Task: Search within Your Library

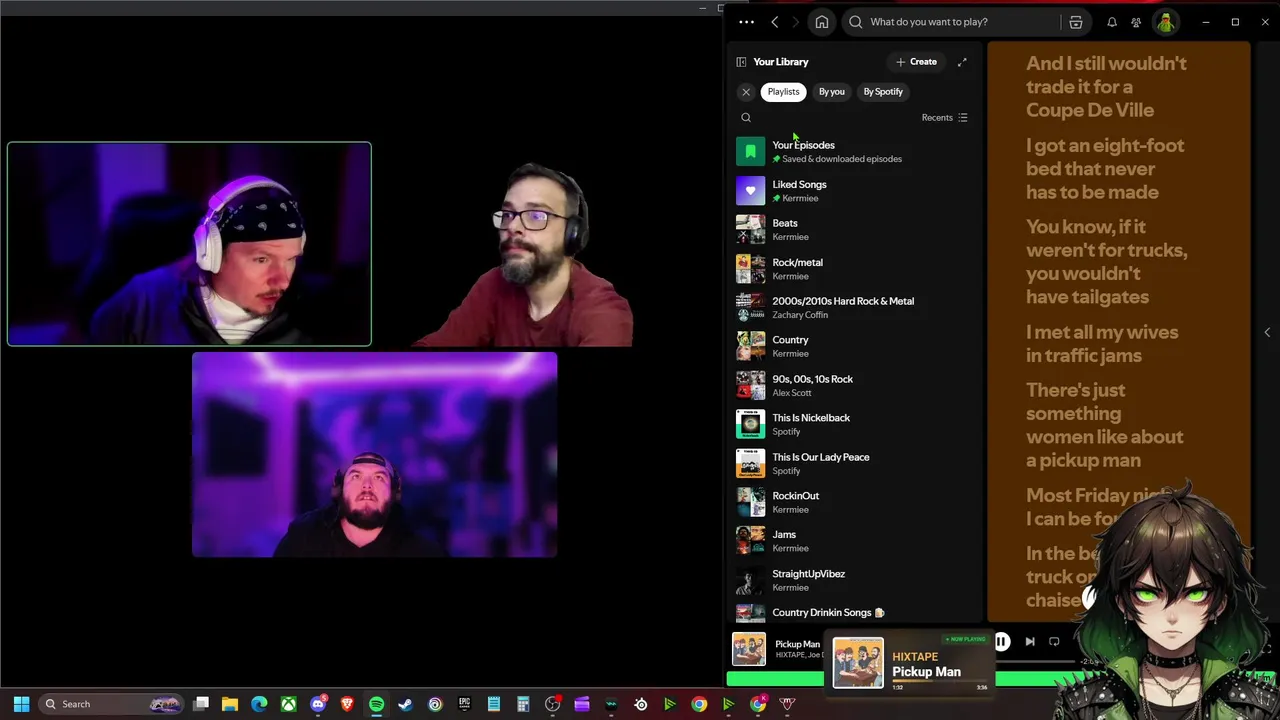Action: [x=746, y=118]
